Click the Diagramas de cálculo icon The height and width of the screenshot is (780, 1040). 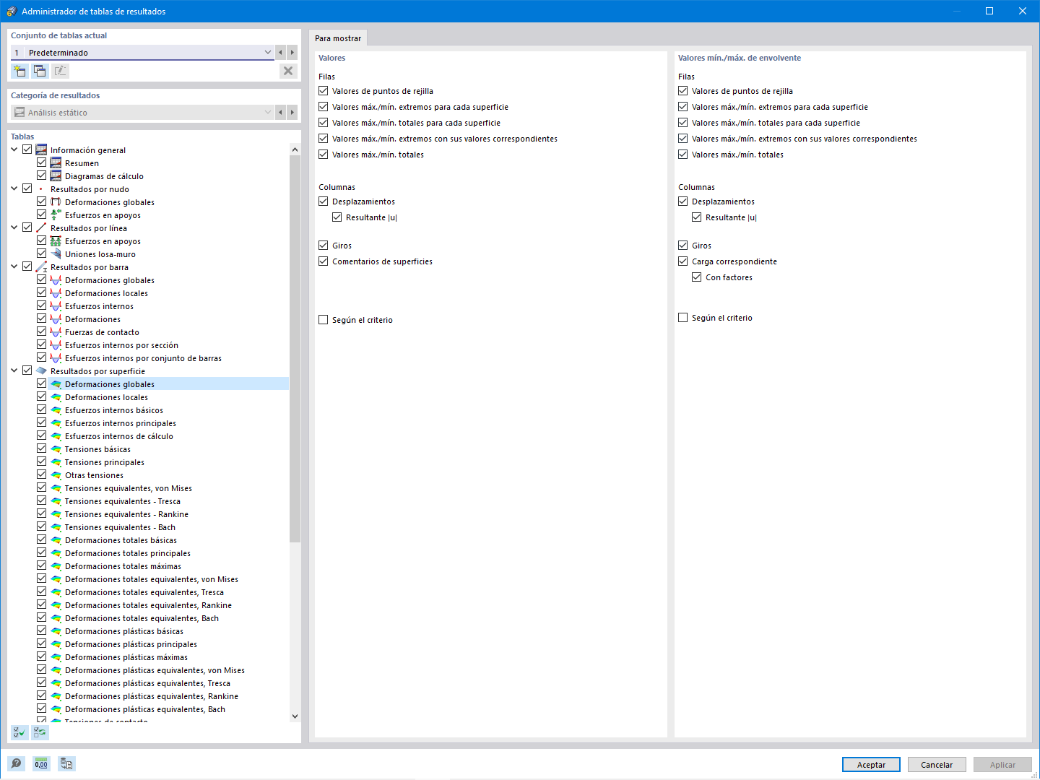pos(56,176)
